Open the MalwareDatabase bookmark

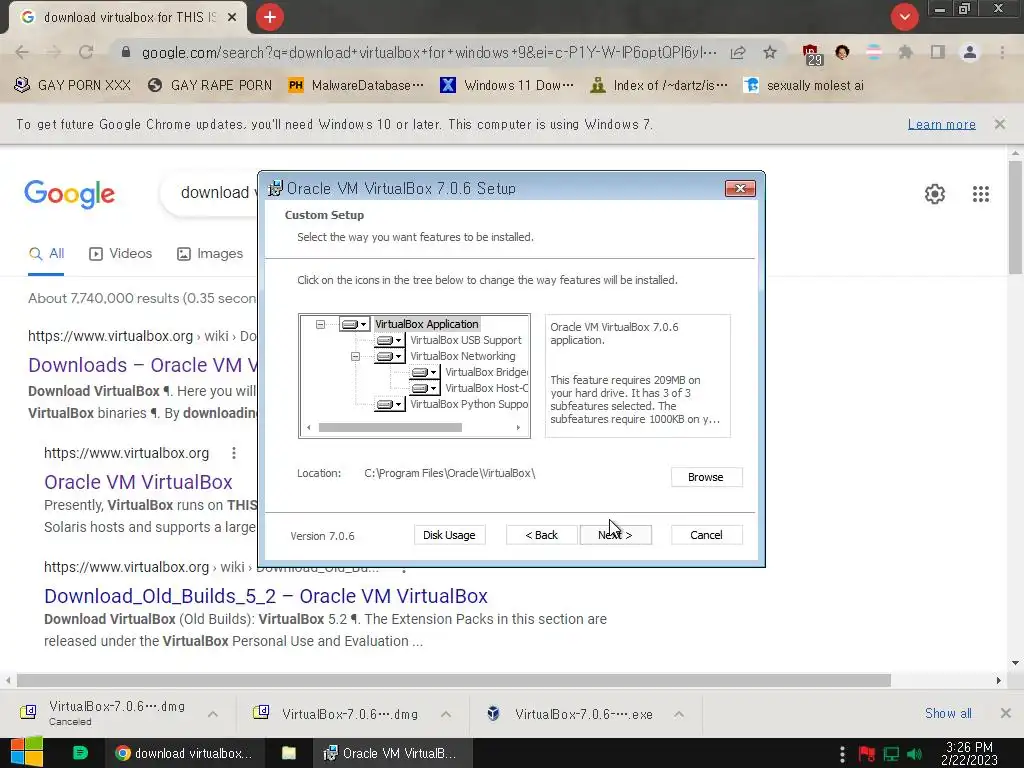coord(356,86)
